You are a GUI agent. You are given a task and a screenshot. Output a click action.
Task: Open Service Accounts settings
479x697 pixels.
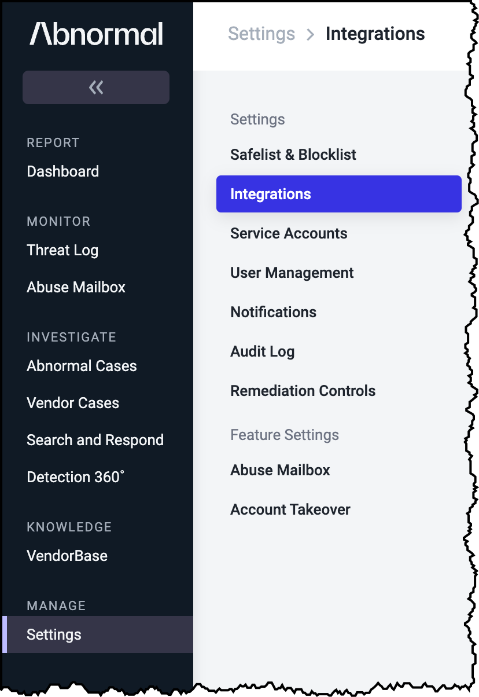[x=289, y=233]
